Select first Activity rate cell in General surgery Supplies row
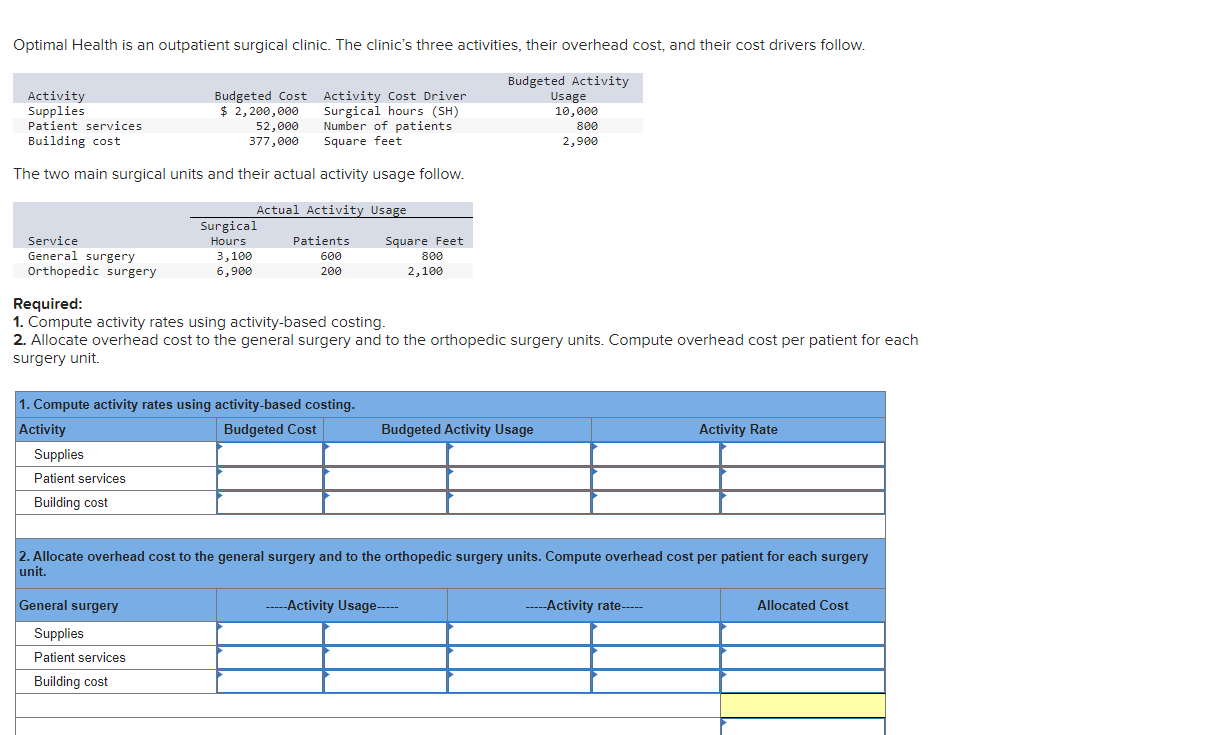This screenshot has width=1208, height=735. click(x=519, y=633)
